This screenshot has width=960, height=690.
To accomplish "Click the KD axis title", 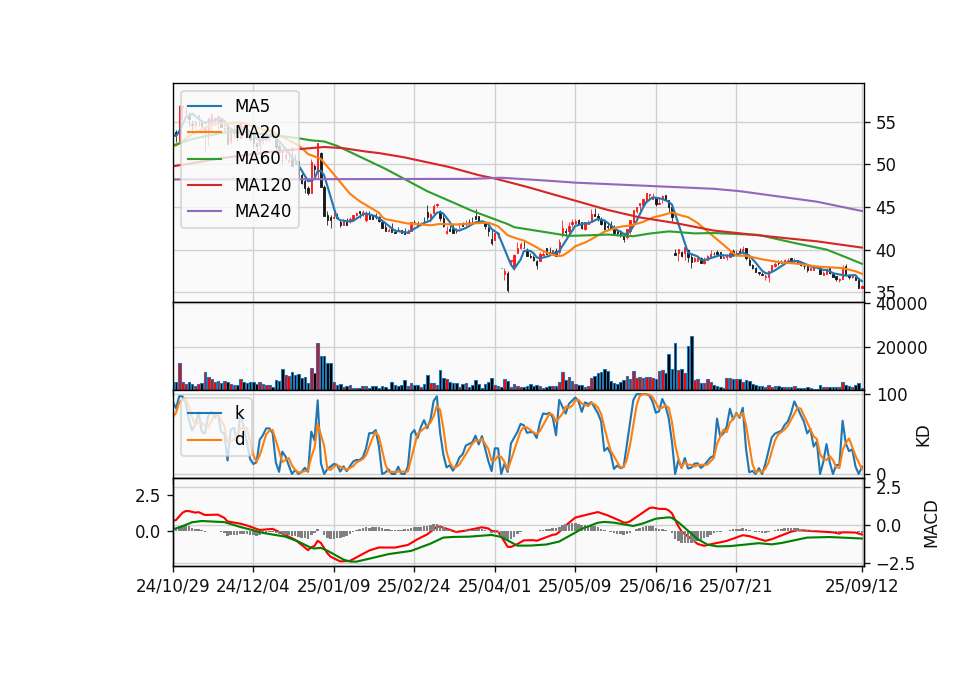I will pos(923,437).
